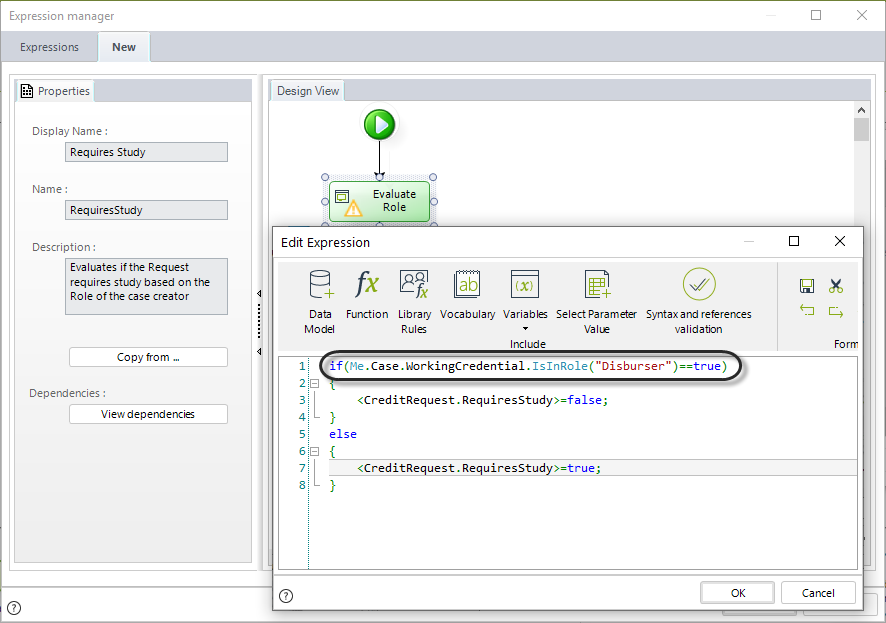Open Library Rules
The image size is (886, 623).
[414, 302]
